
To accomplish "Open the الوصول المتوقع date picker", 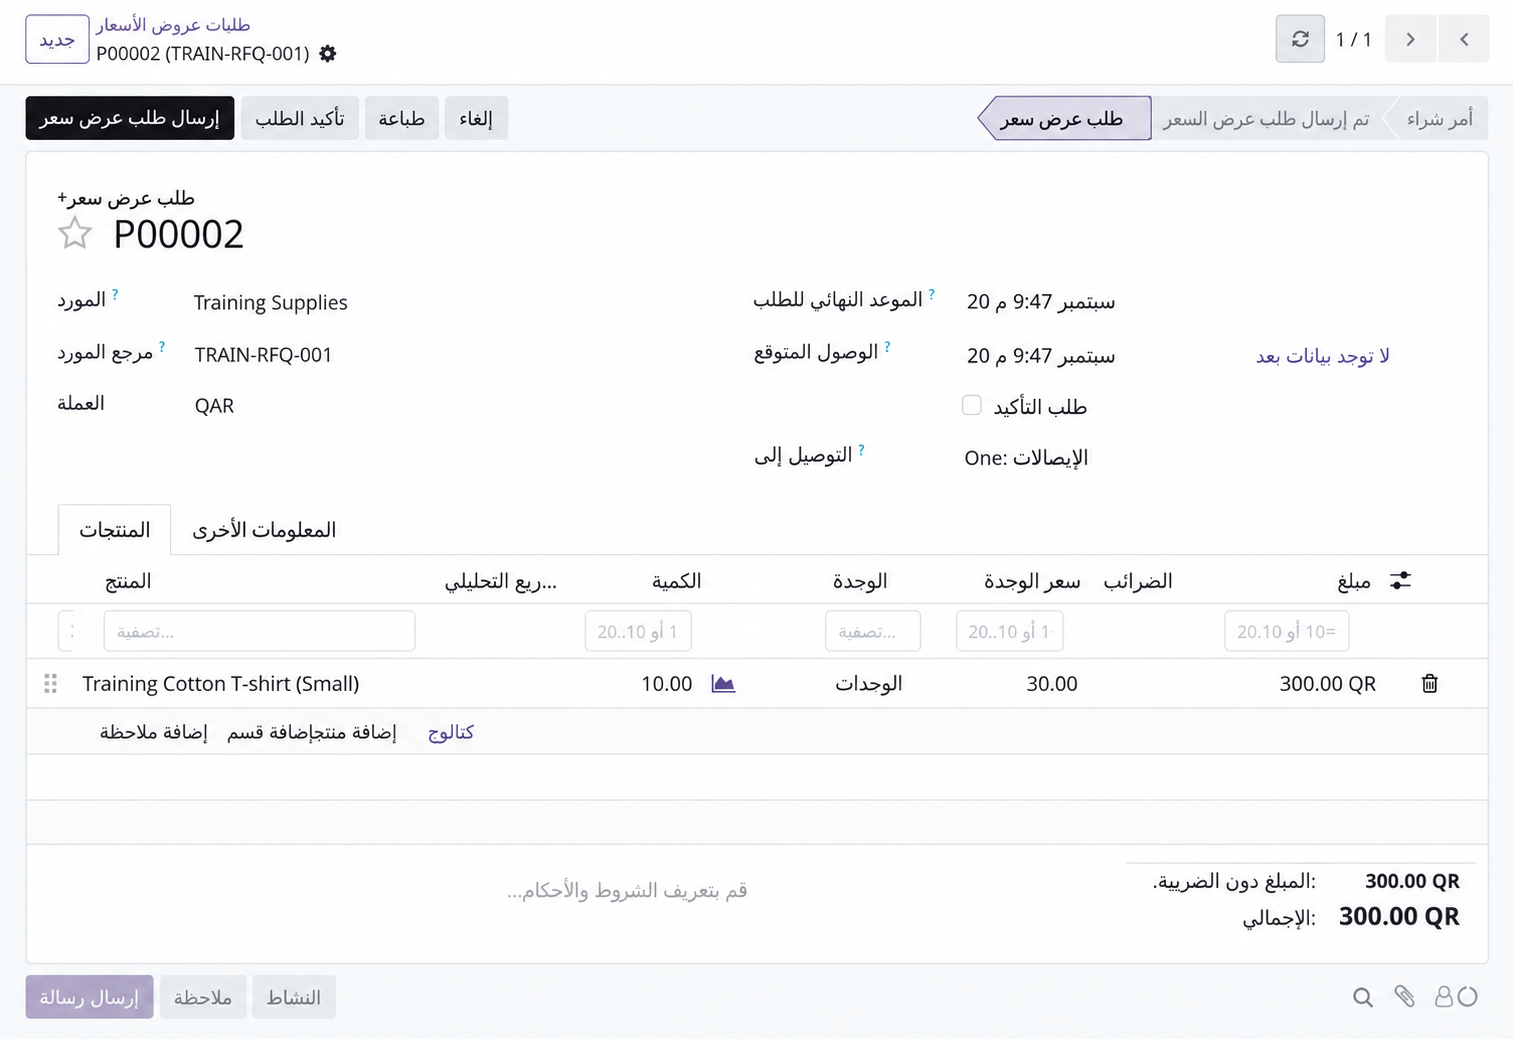I will point(1041,356).
